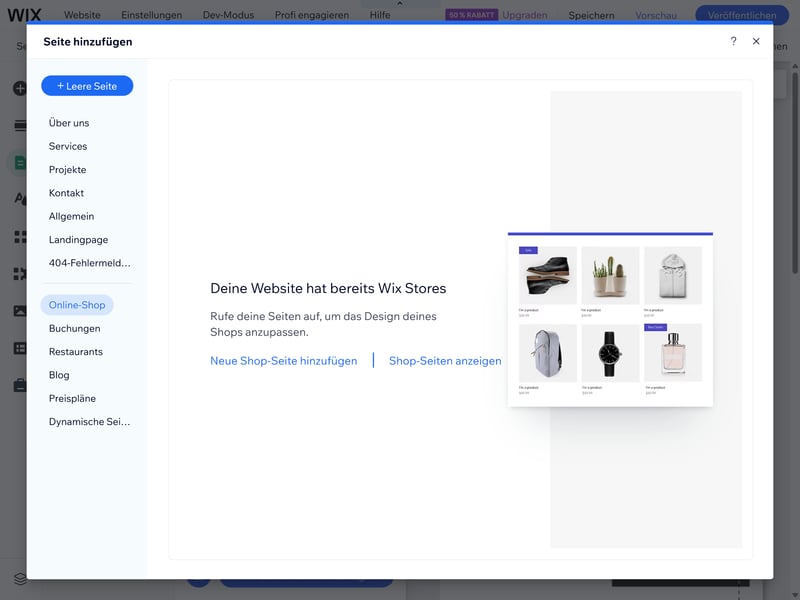The width and height of the screenshot is (800, 600).
Task: Click the help question mark icon
Action: click(733, 41)
